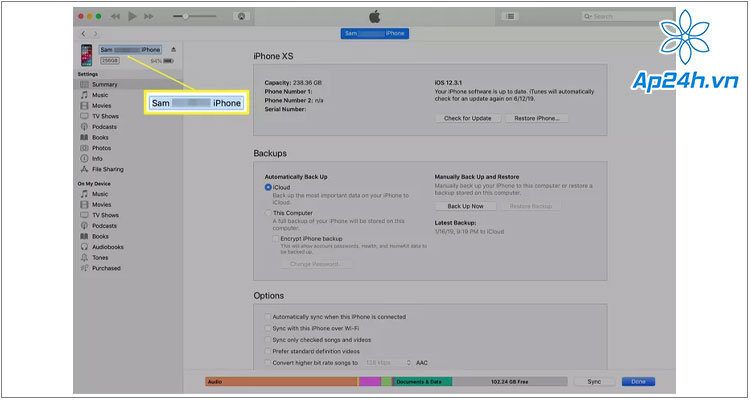Click the Back Up Now button
750x400 pixels.
point(465,206)
